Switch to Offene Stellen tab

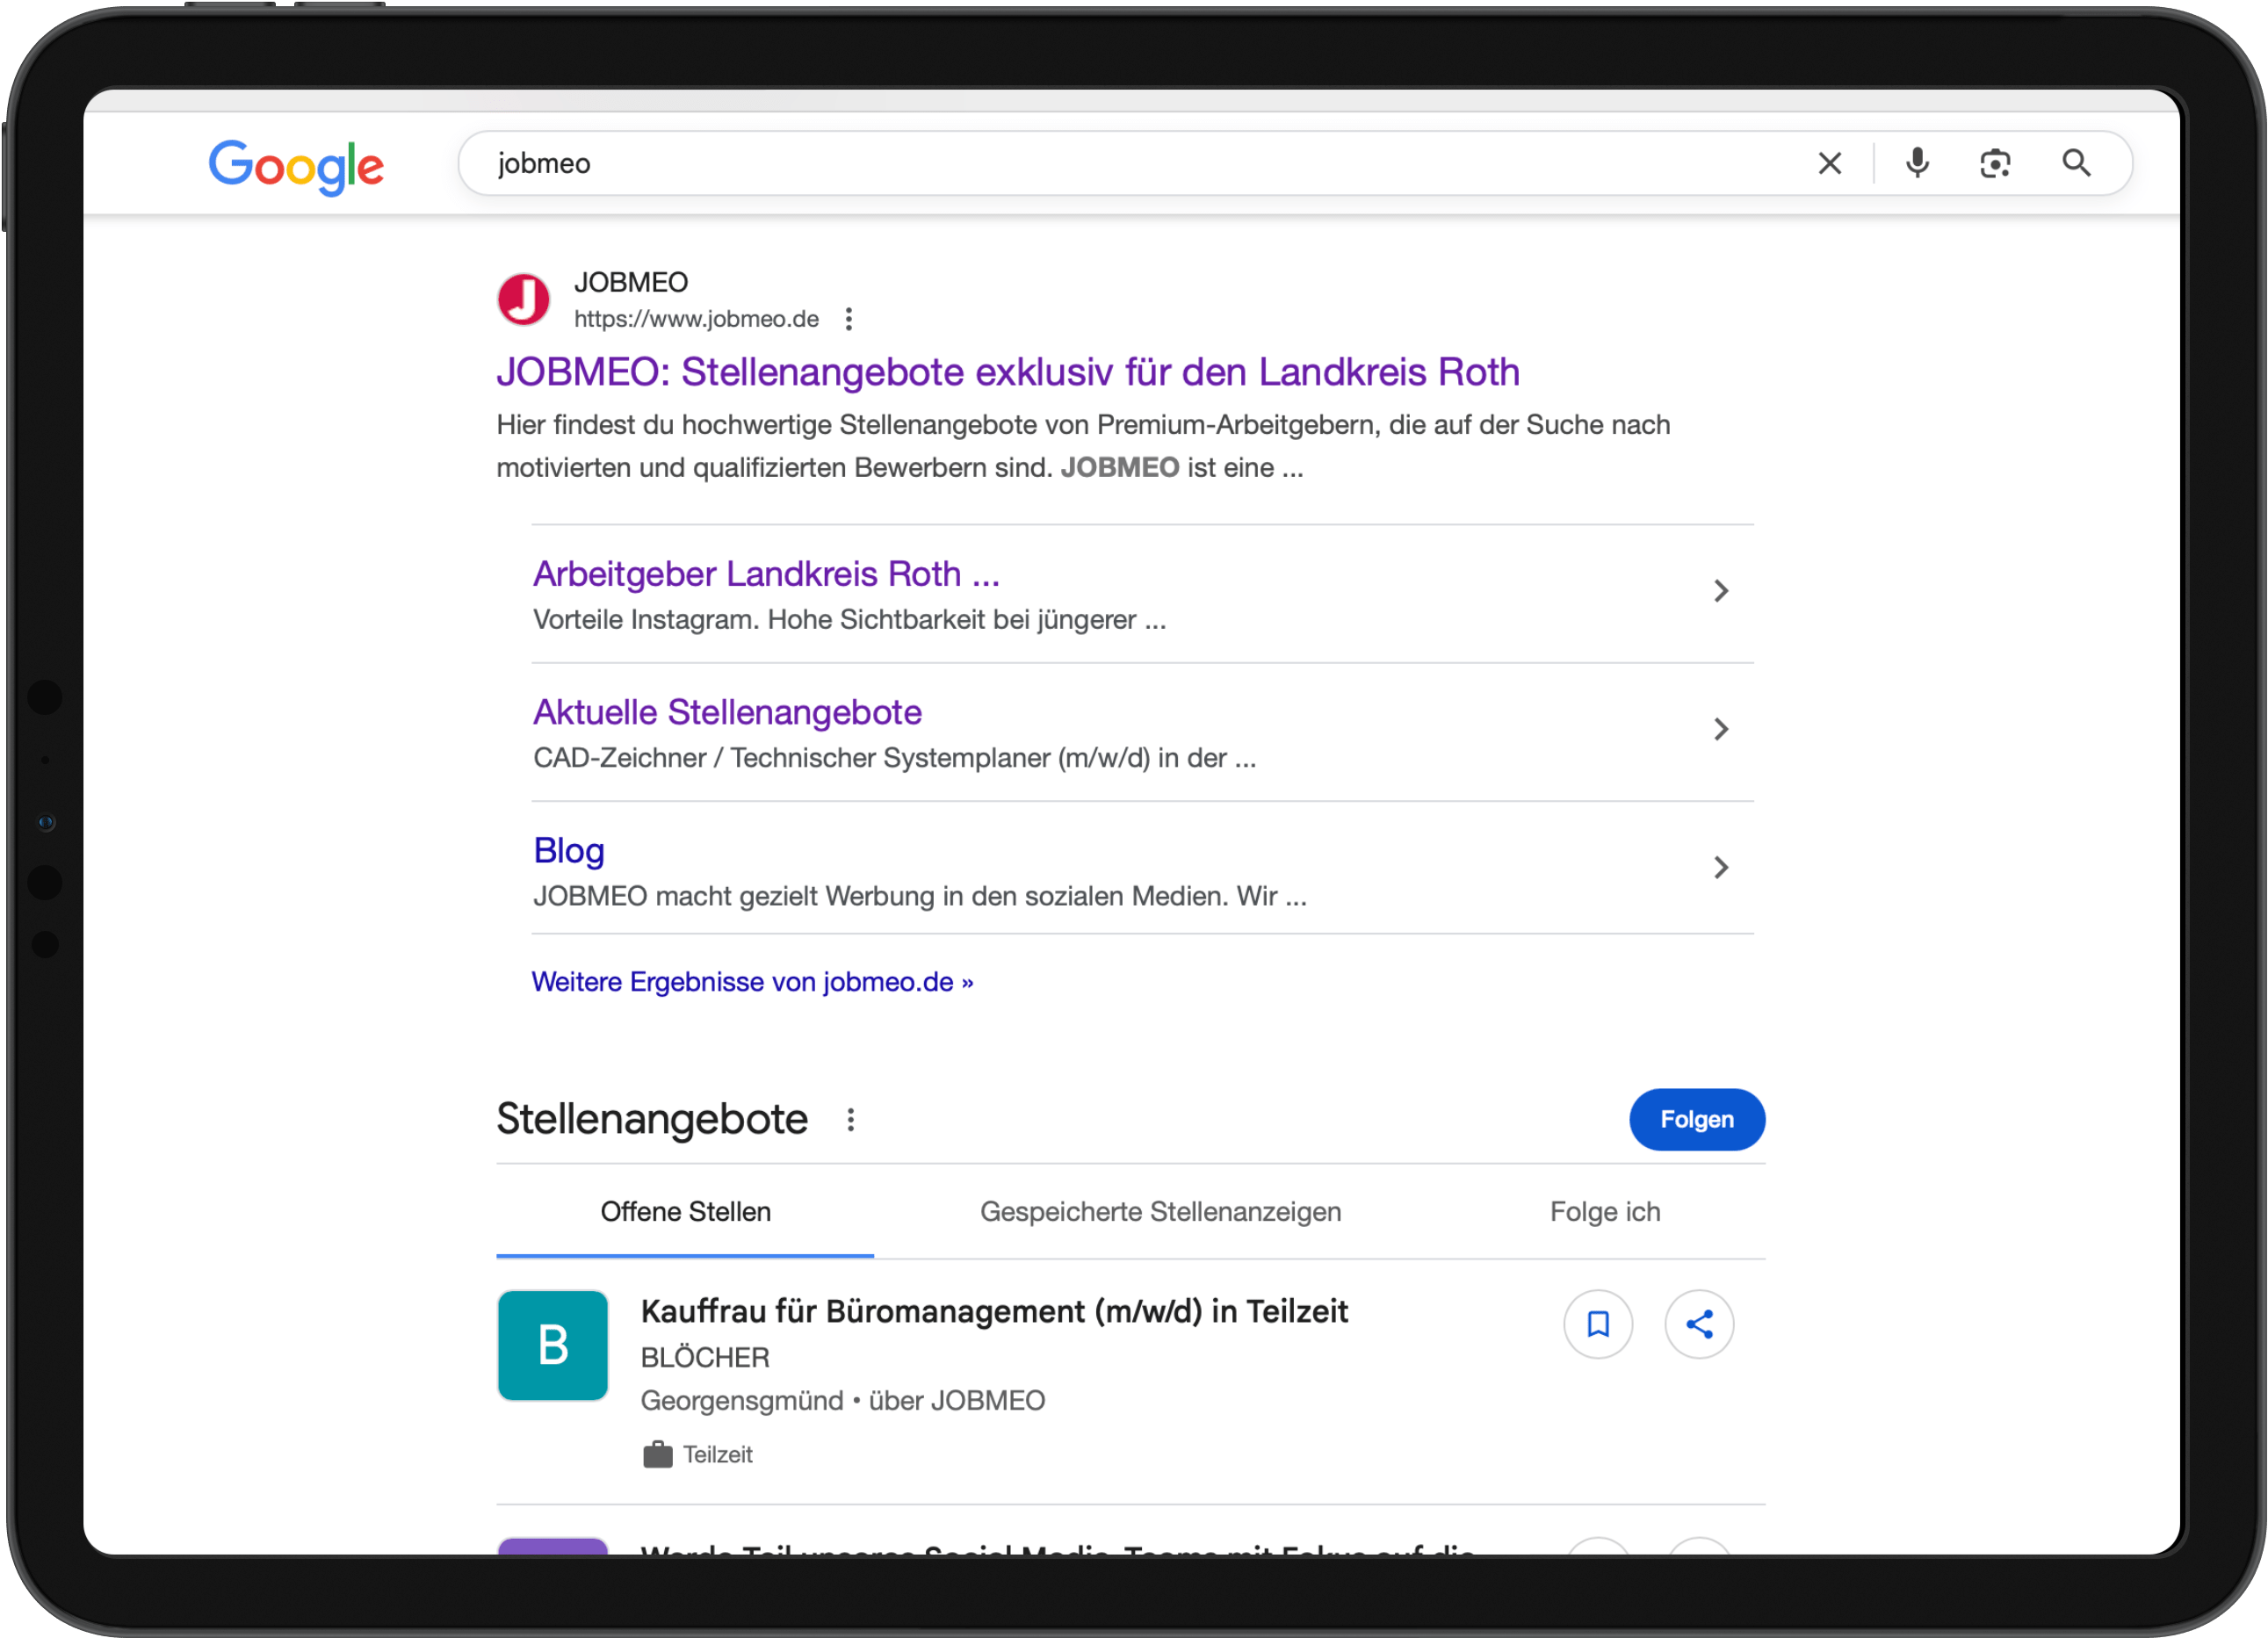tap(685, 1212)
